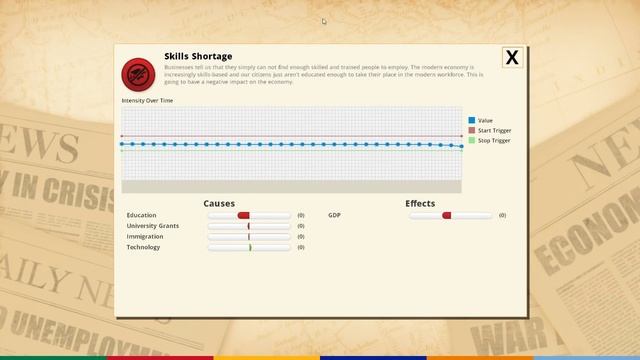Click the red Skills Shortage situation icon
This screenshot has width=640, height=360.
click(138, 75)
